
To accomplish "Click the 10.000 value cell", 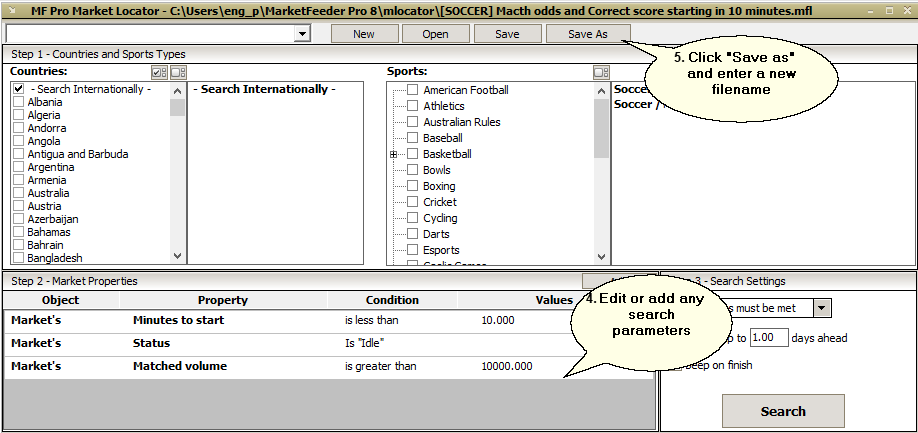I will pos(498,321).
